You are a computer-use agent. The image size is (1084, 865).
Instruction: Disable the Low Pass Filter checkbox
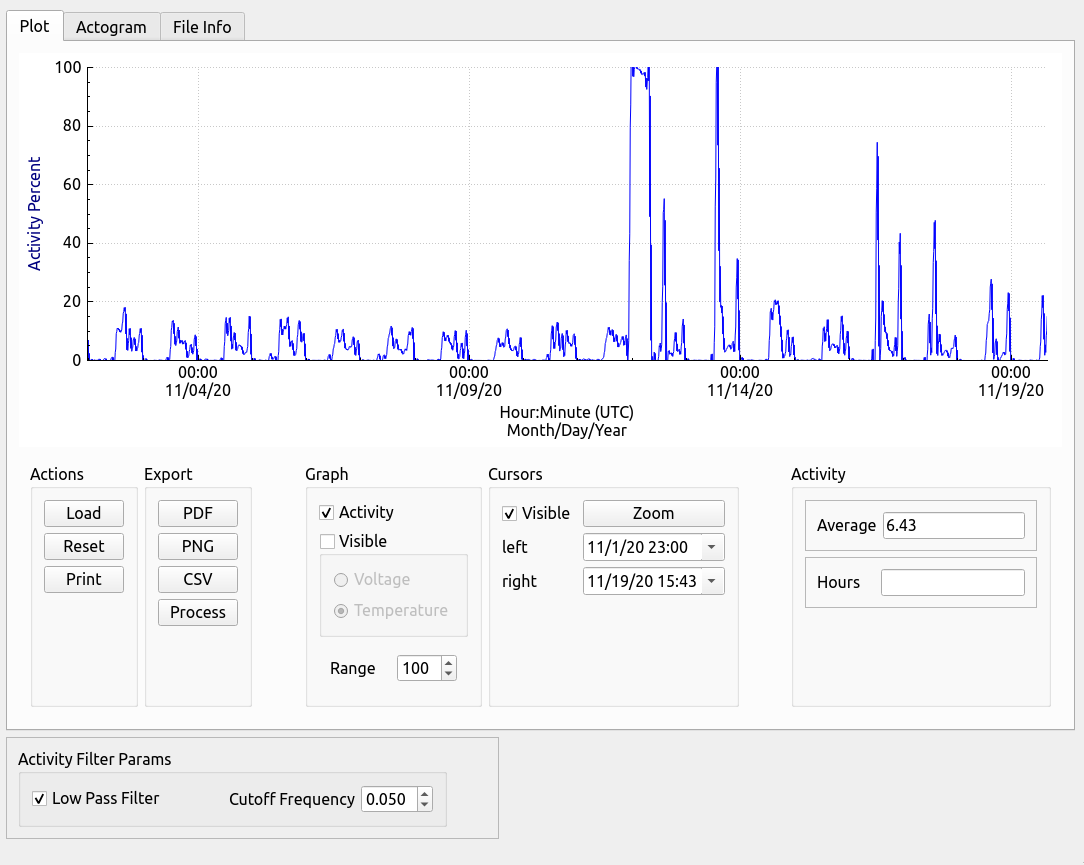point(39,799)
